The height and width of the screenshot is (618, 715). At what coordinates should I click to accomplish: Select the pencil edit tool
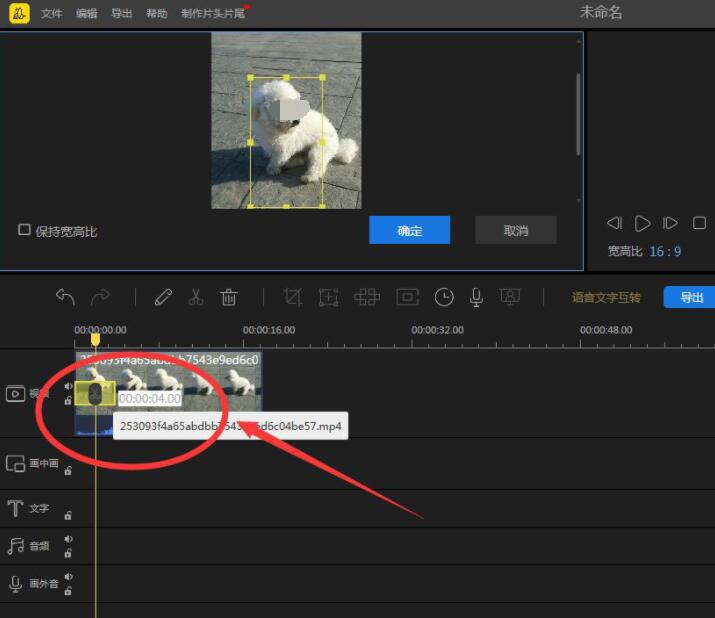click(x=163, y=297)
